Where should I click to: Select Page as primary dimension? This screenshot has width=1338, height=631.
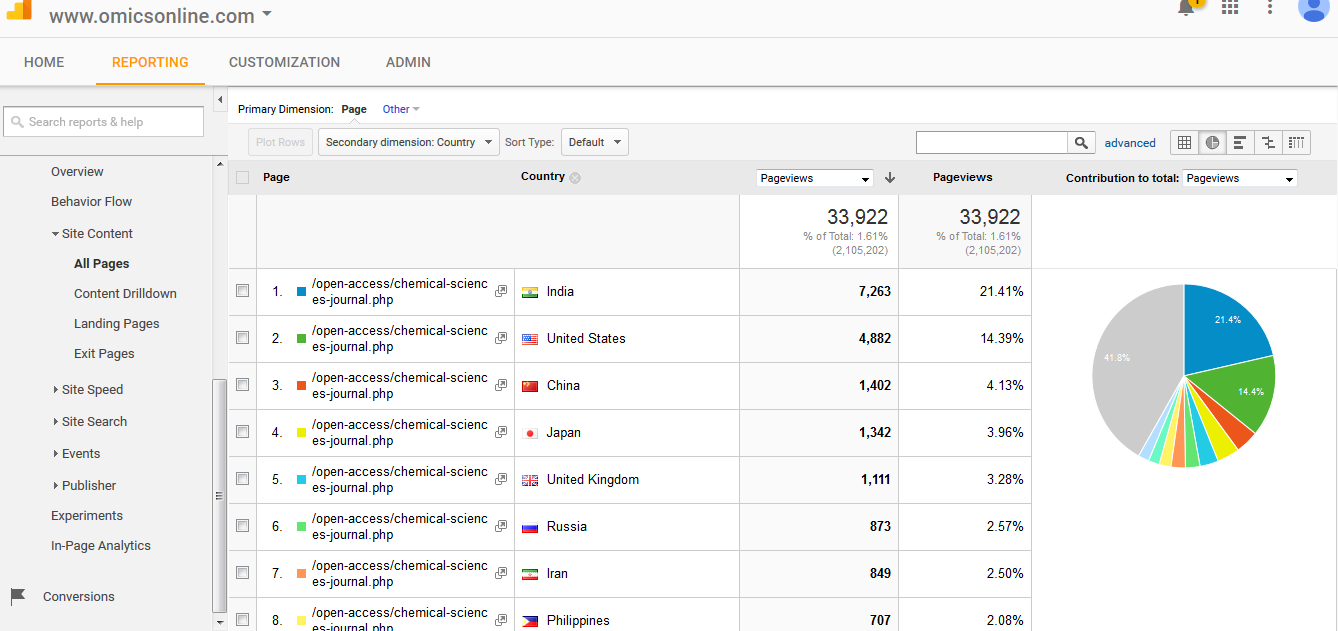[354, 109]
